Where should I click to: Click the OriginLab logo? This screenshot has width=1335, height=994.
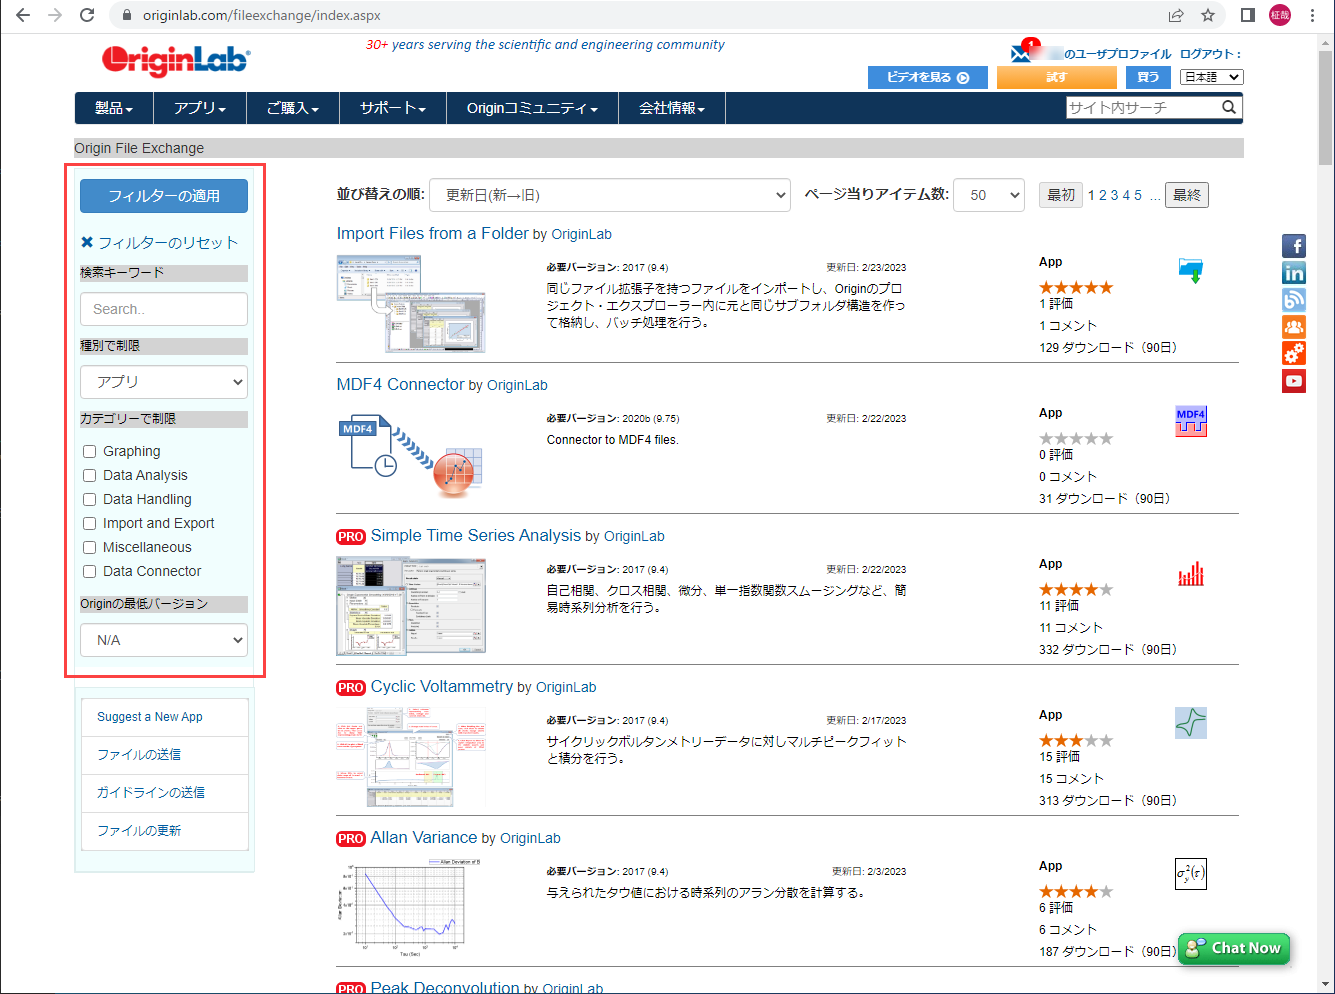click(x=175, y=60)
